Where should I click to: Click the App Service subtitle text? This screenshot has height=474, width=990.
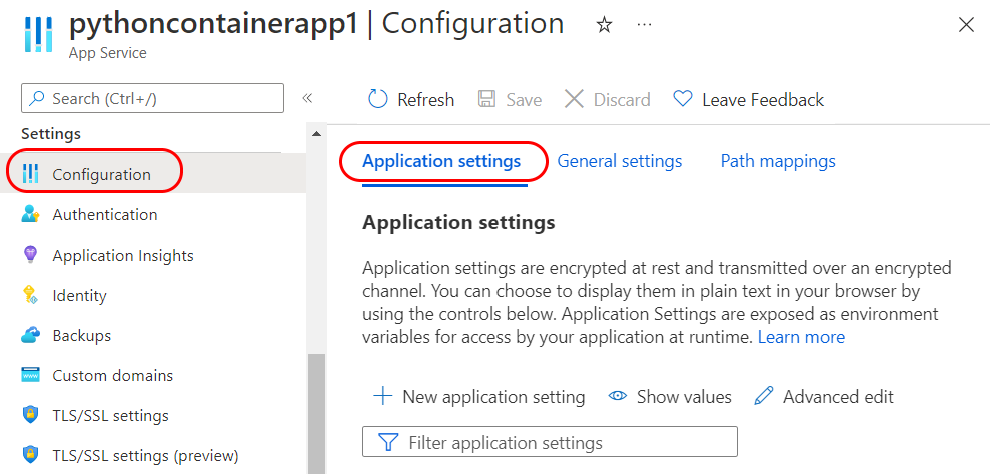click(108, 53)
